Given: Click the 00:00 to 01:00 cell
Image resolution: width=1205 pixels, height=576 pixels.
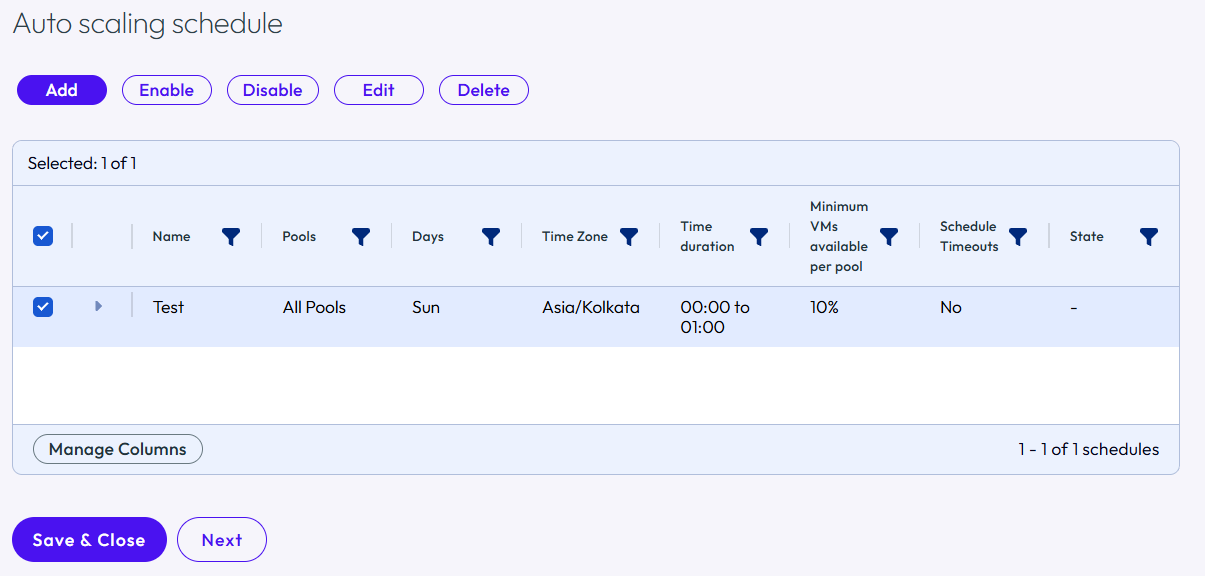Looking at the screenshot, I should (715, 317).
